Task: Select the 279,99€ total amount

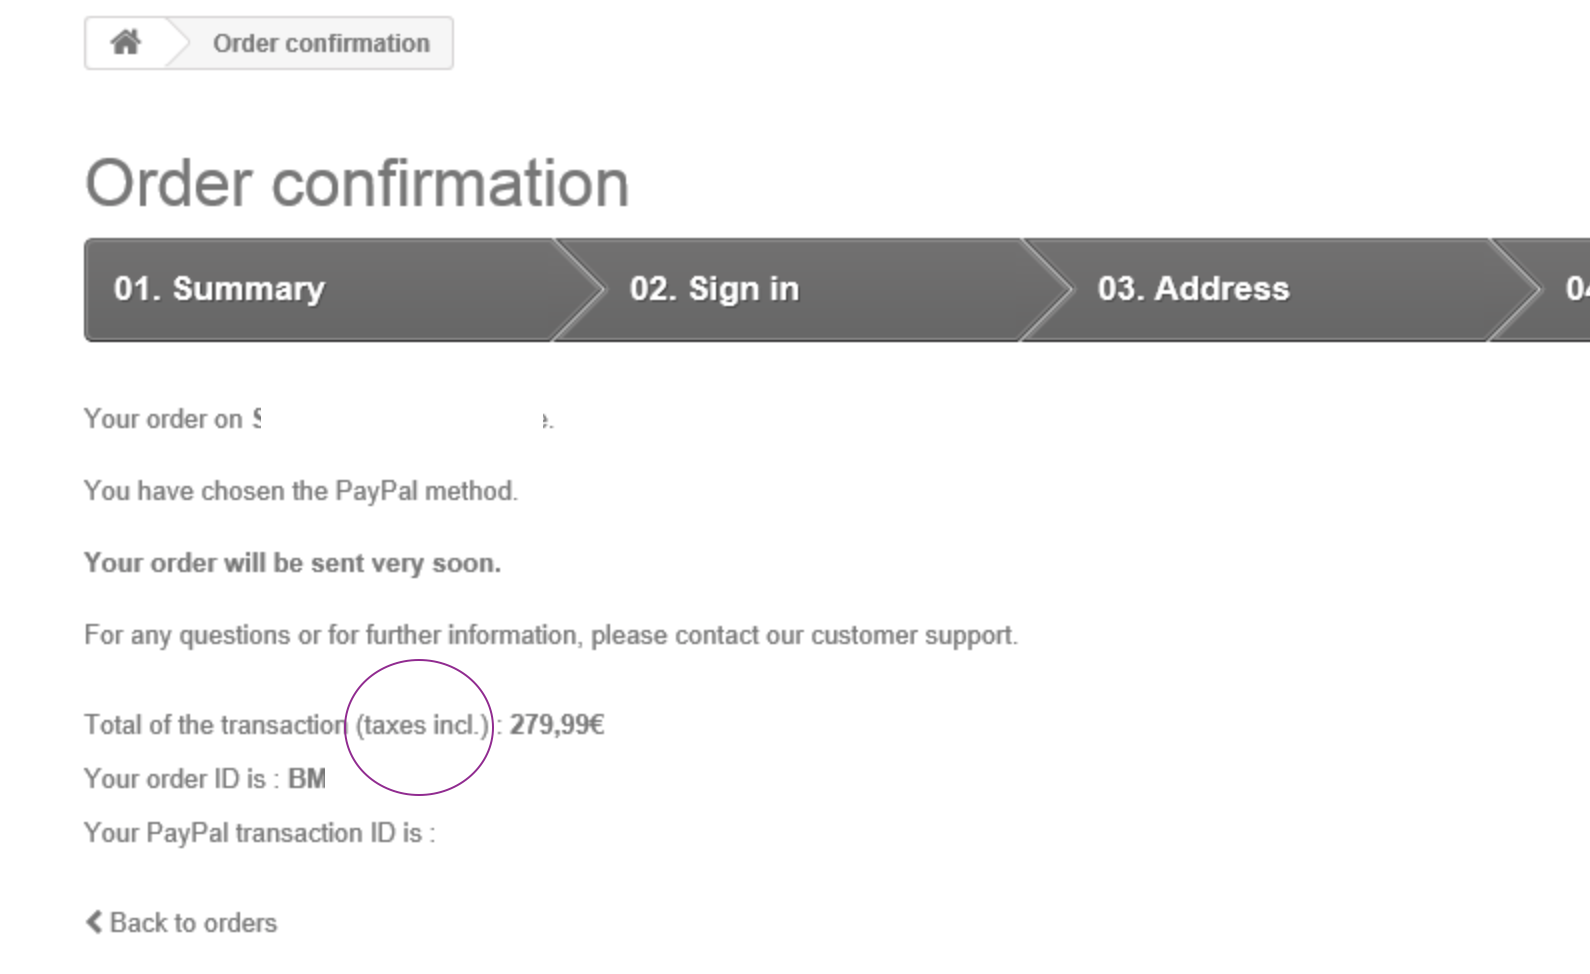Action: tap(557, 725)
